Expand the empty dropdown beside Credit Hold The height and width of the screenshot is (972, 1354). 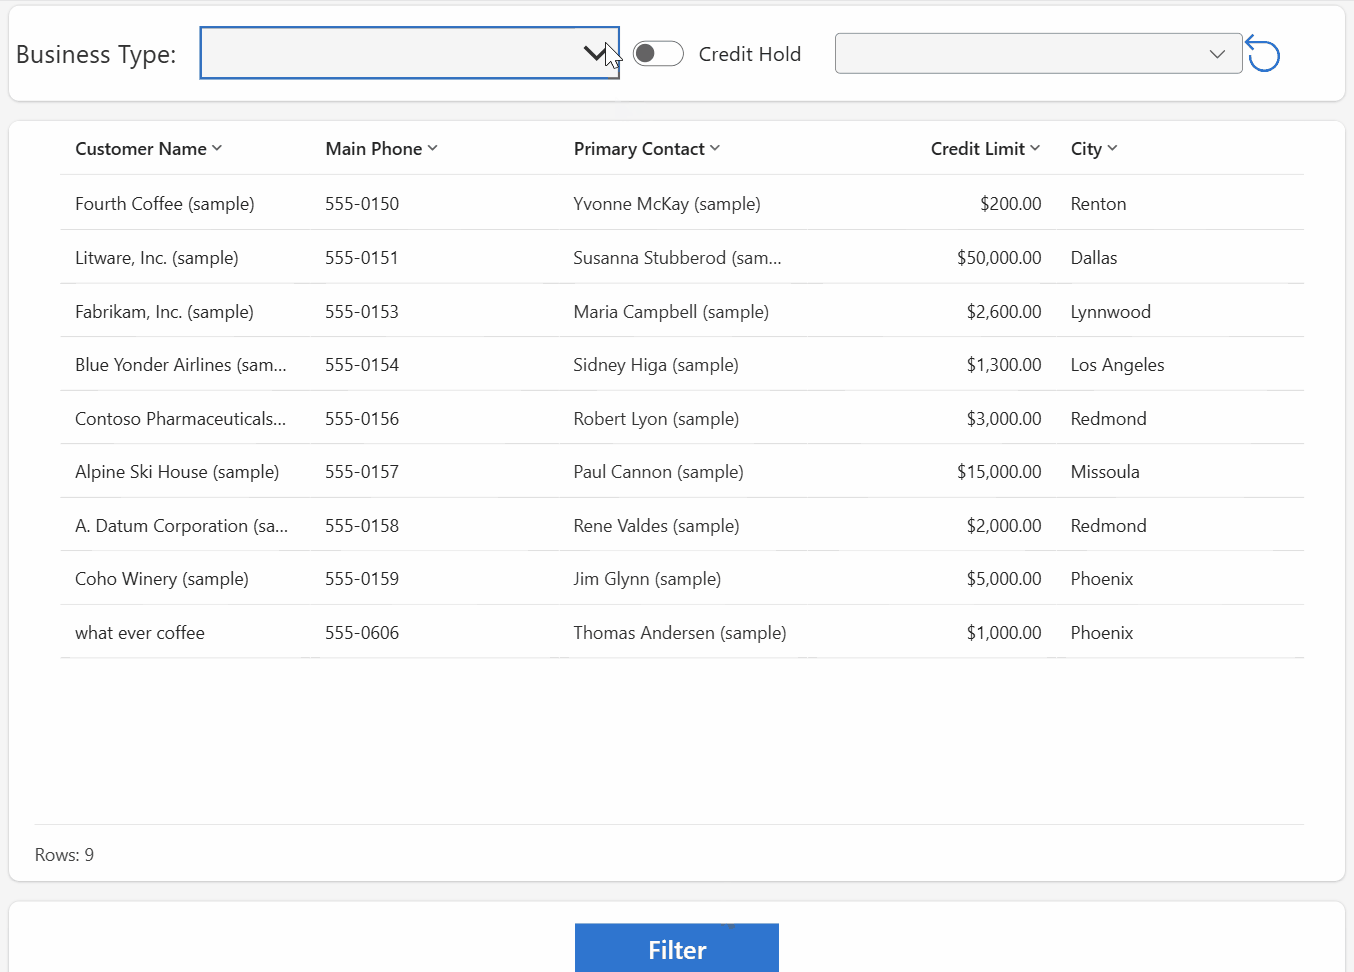pos(1037,54)
